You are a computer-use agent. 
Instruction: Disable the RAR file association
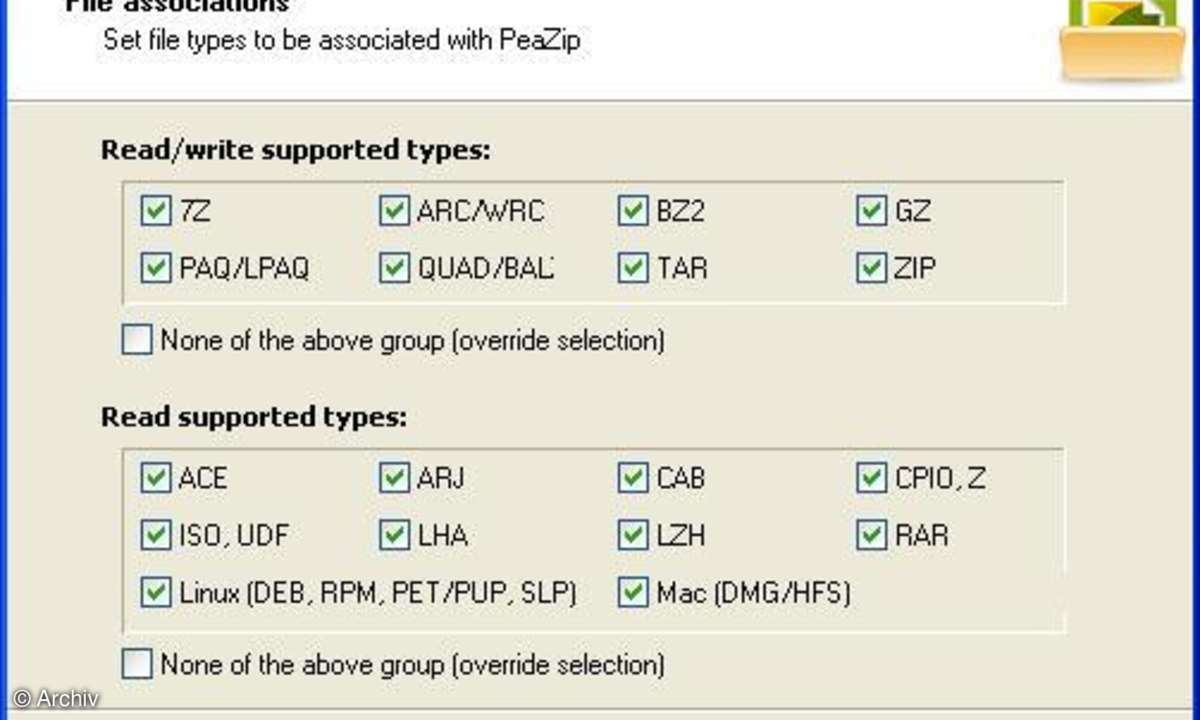coord(872,535)
